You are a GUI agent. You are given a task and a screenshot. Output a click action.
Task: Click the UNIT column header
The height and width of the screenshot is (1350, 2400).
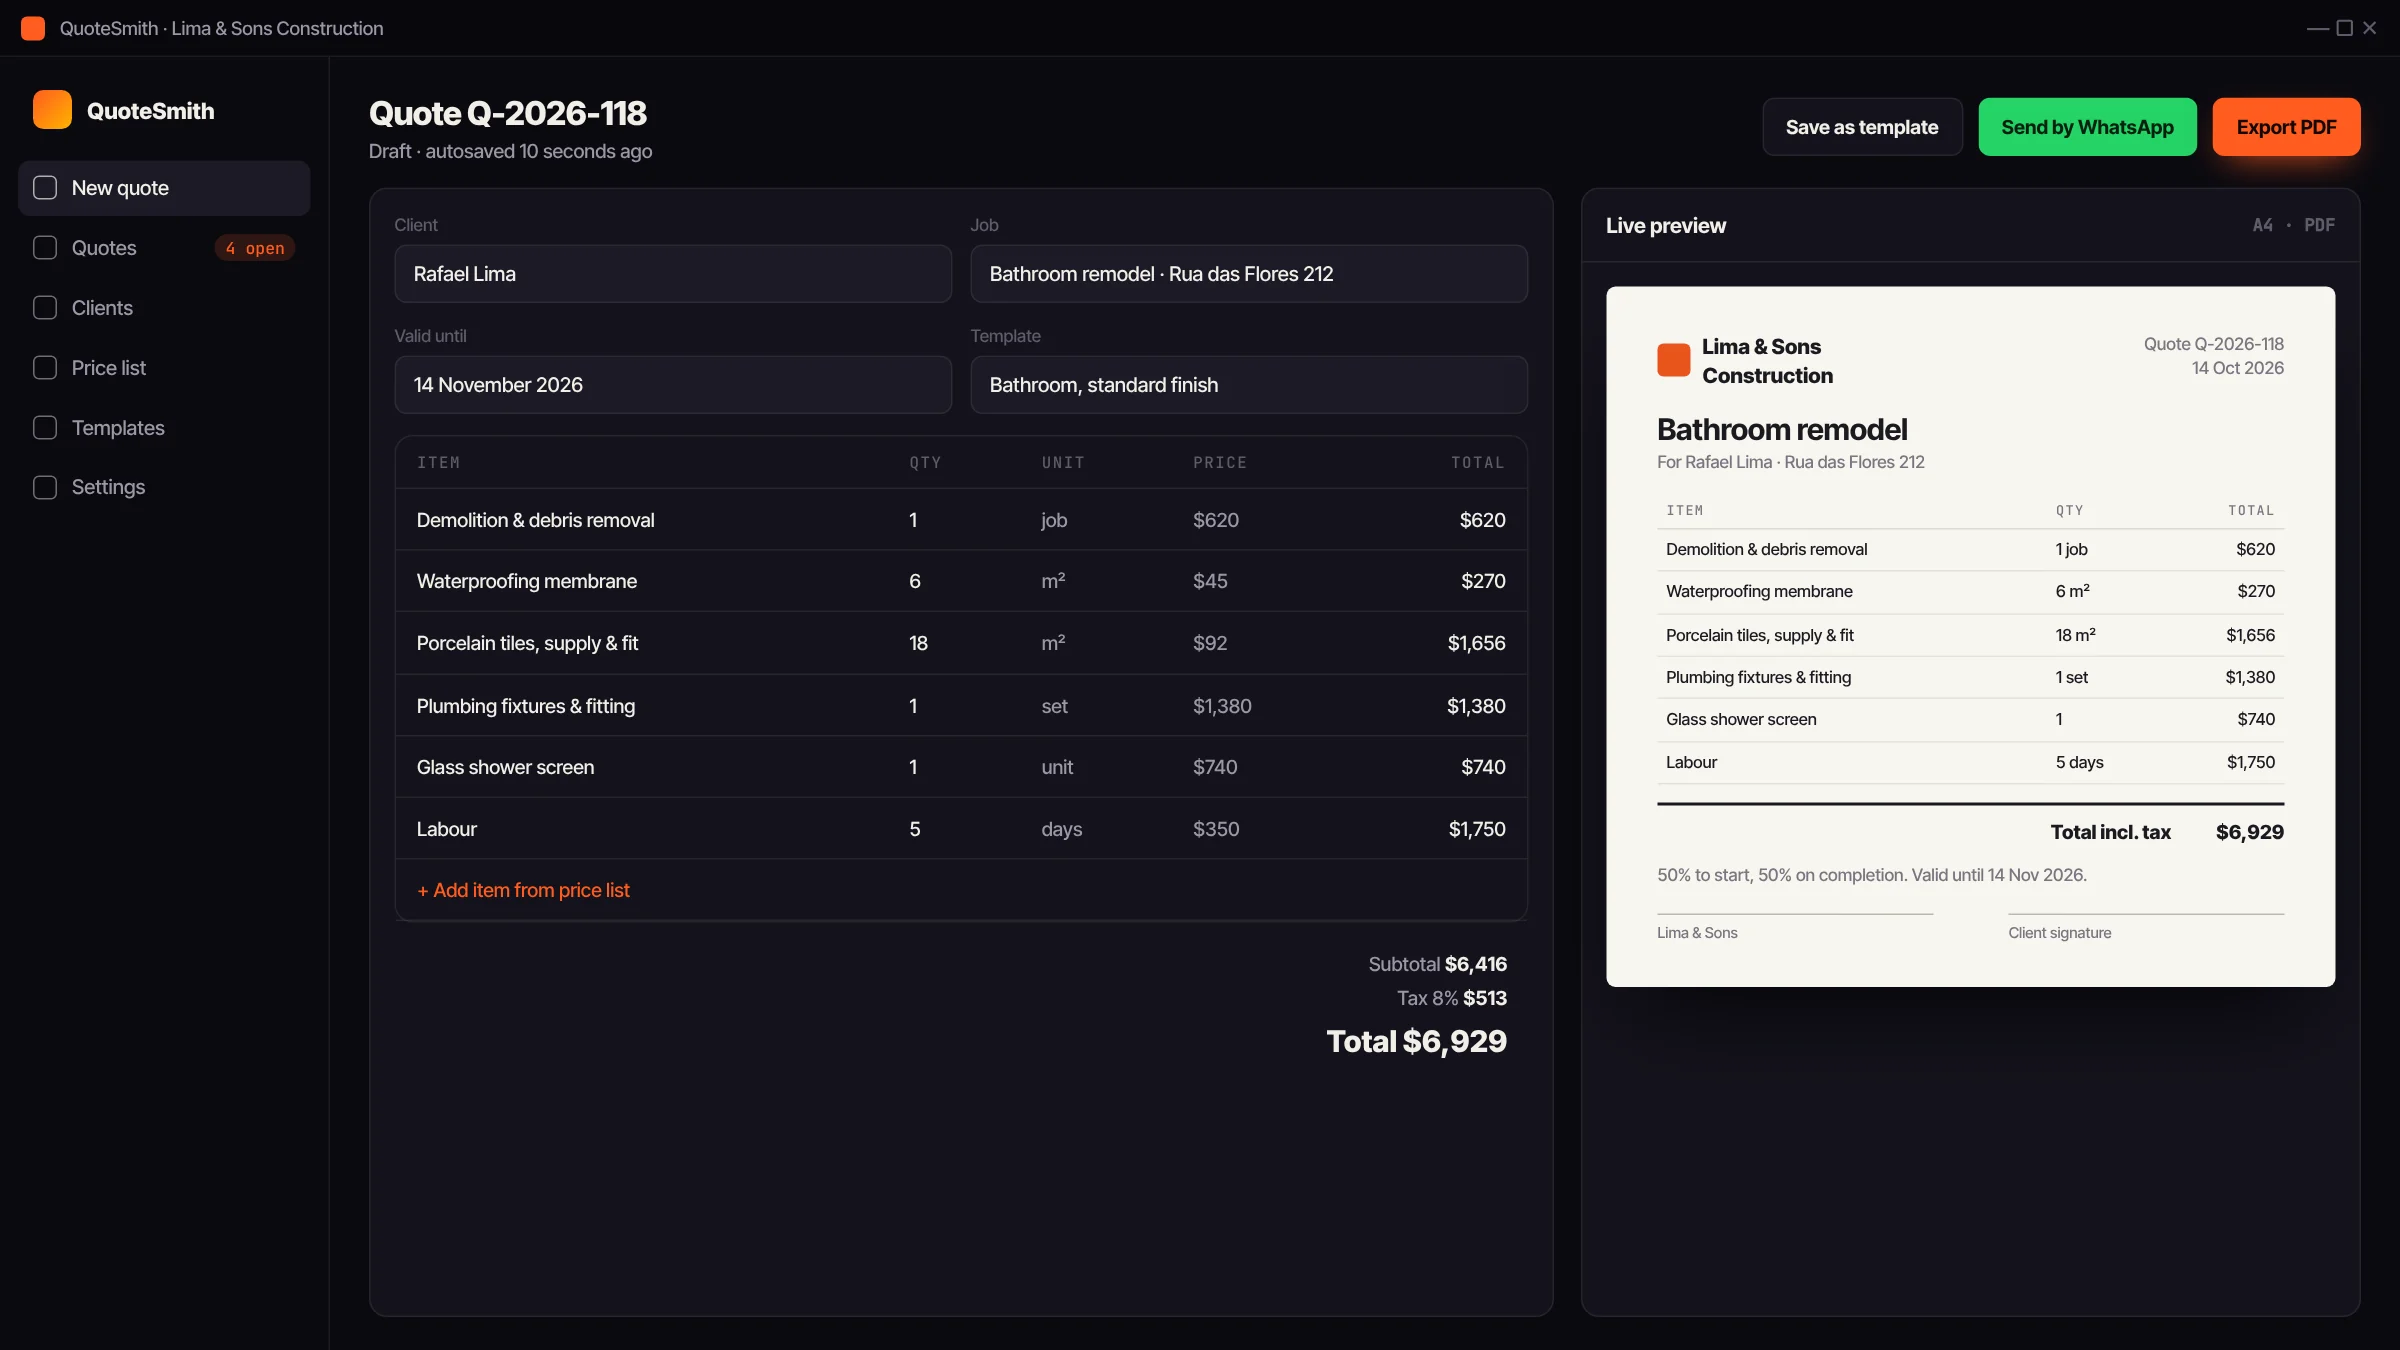point(1062,462)
